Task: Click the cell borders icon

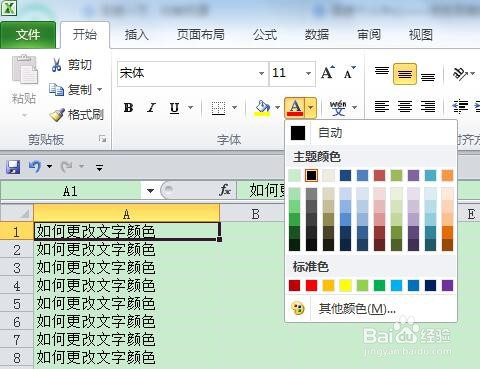Action: (218, 108)
